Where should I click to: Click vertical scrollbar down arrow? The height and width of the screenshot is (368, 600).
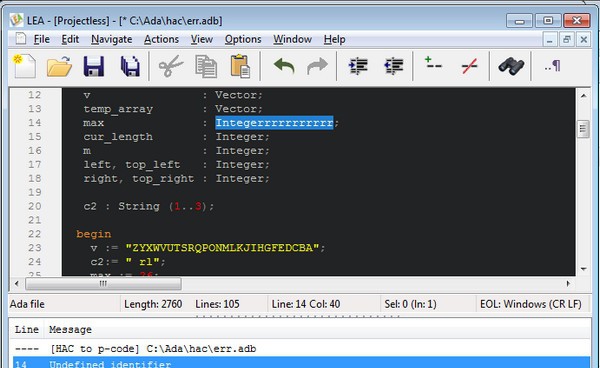583,269
